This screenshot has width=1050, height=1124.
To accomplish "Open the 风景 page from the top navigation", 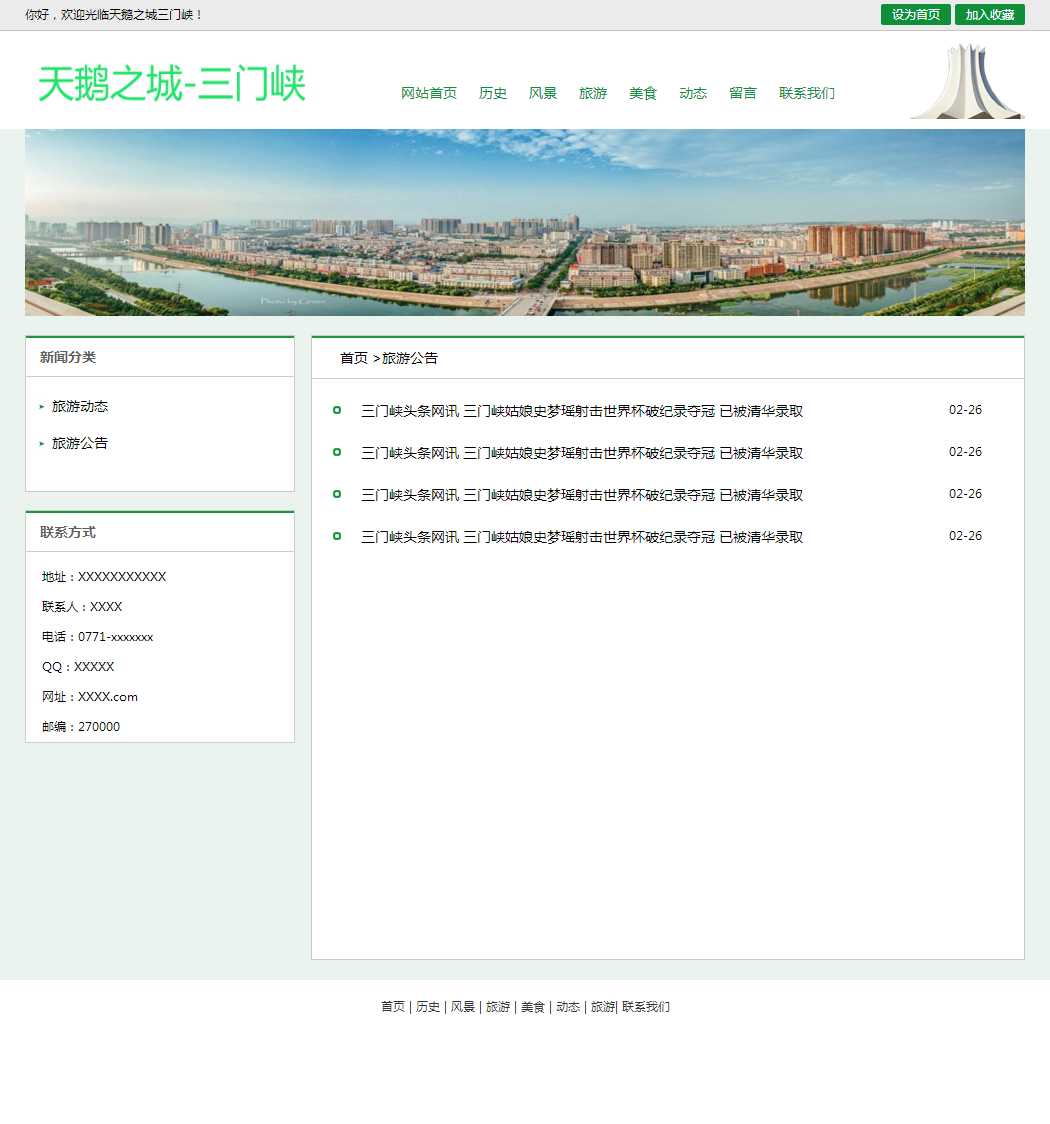I will coord(542,93).
